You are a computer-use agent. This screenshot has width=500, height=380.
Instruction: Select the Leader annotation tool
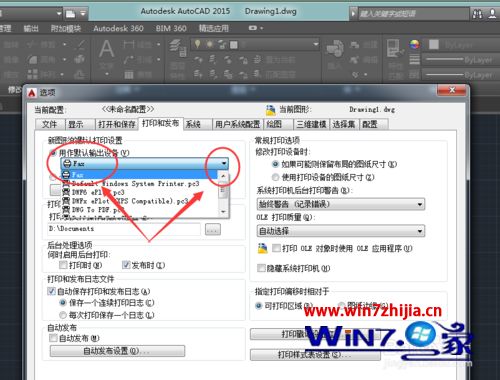tap(129, 60)
